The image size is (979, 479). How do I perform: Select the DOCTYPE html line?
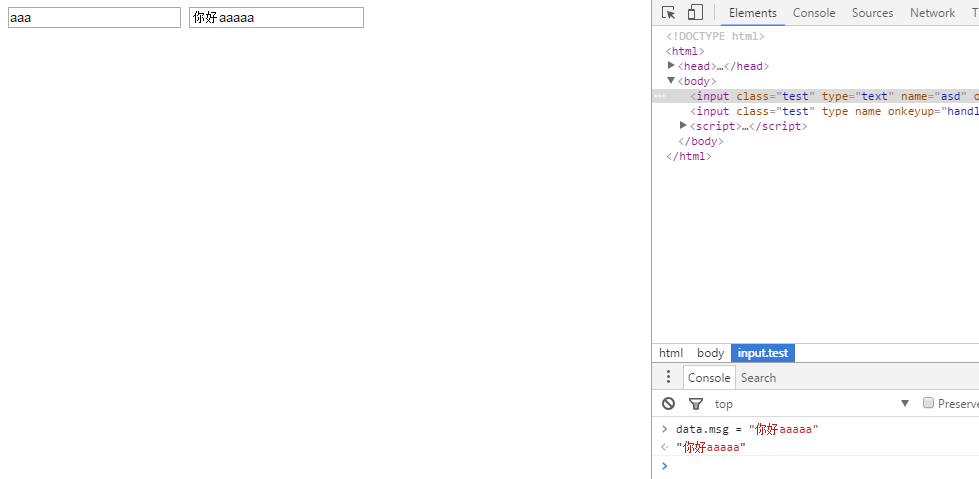point(716,36)
